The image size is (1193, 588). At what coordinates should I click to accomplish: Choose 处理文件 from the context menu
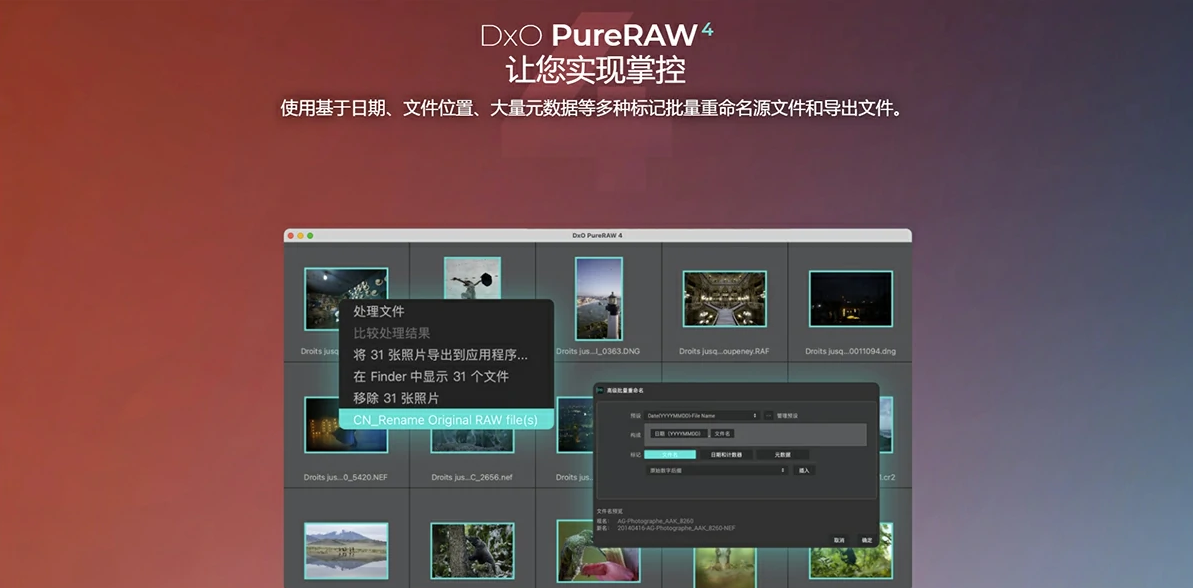point(447,311)
